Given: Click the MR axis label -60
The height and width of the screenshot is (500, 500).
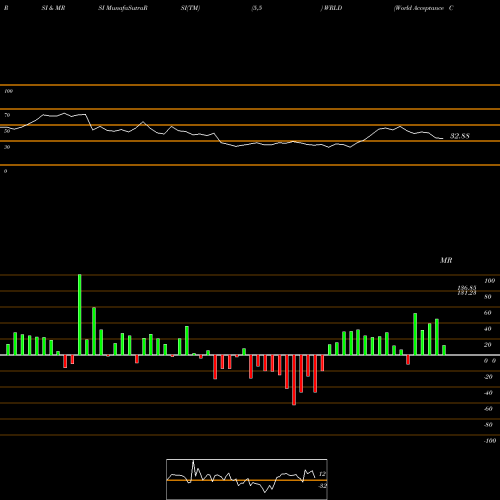Looking at the screenshot, I should coord(488,409).
